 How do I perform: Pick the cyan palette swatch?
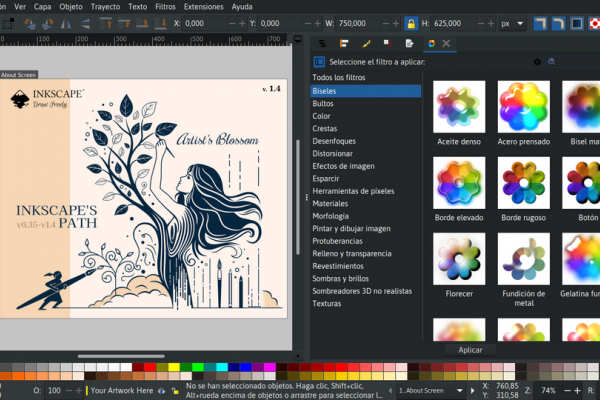click(x=222, y=367)
